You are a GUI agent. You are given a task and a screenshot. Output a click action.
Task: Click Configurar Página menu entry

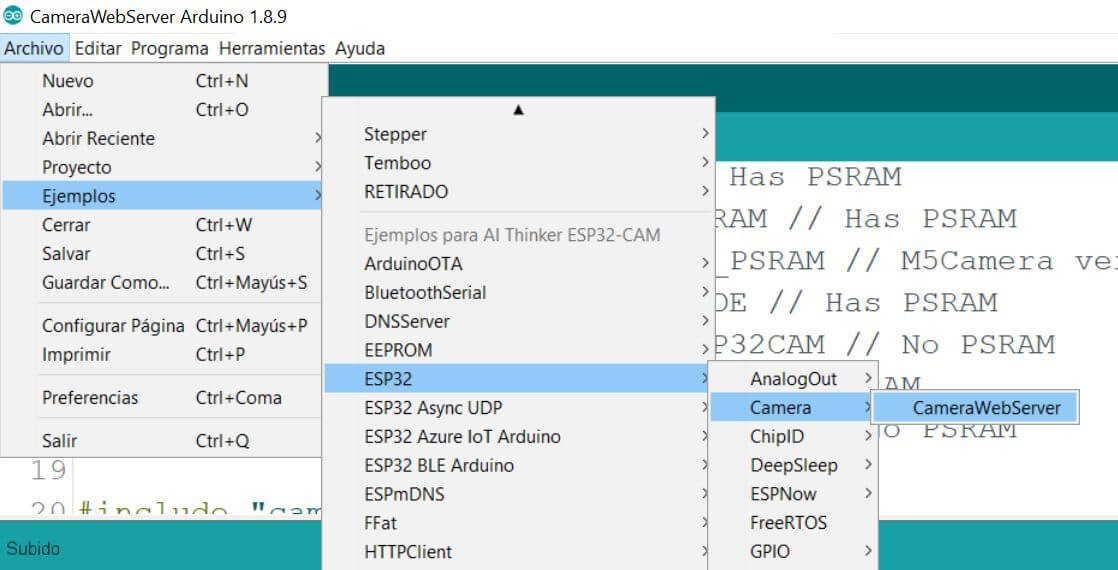coord(113,326)
